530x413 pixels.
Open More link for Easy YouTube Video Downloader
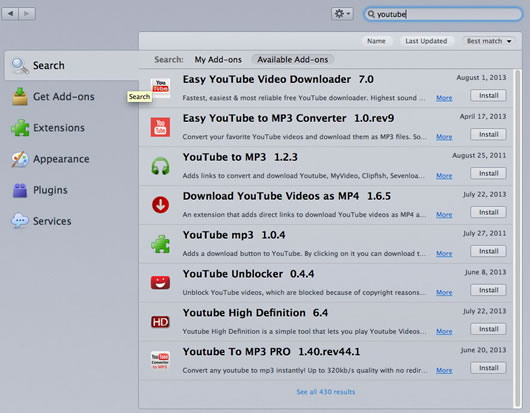444,98
